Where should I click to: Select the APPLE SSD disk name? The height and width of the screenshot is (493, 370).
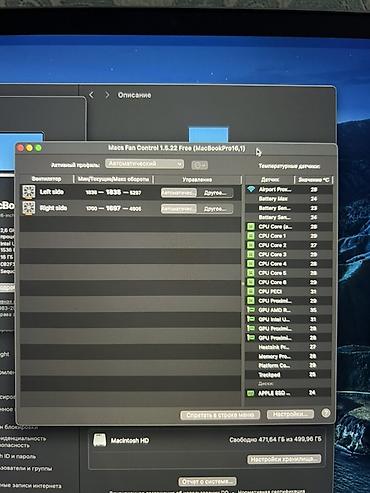point(274,393)
